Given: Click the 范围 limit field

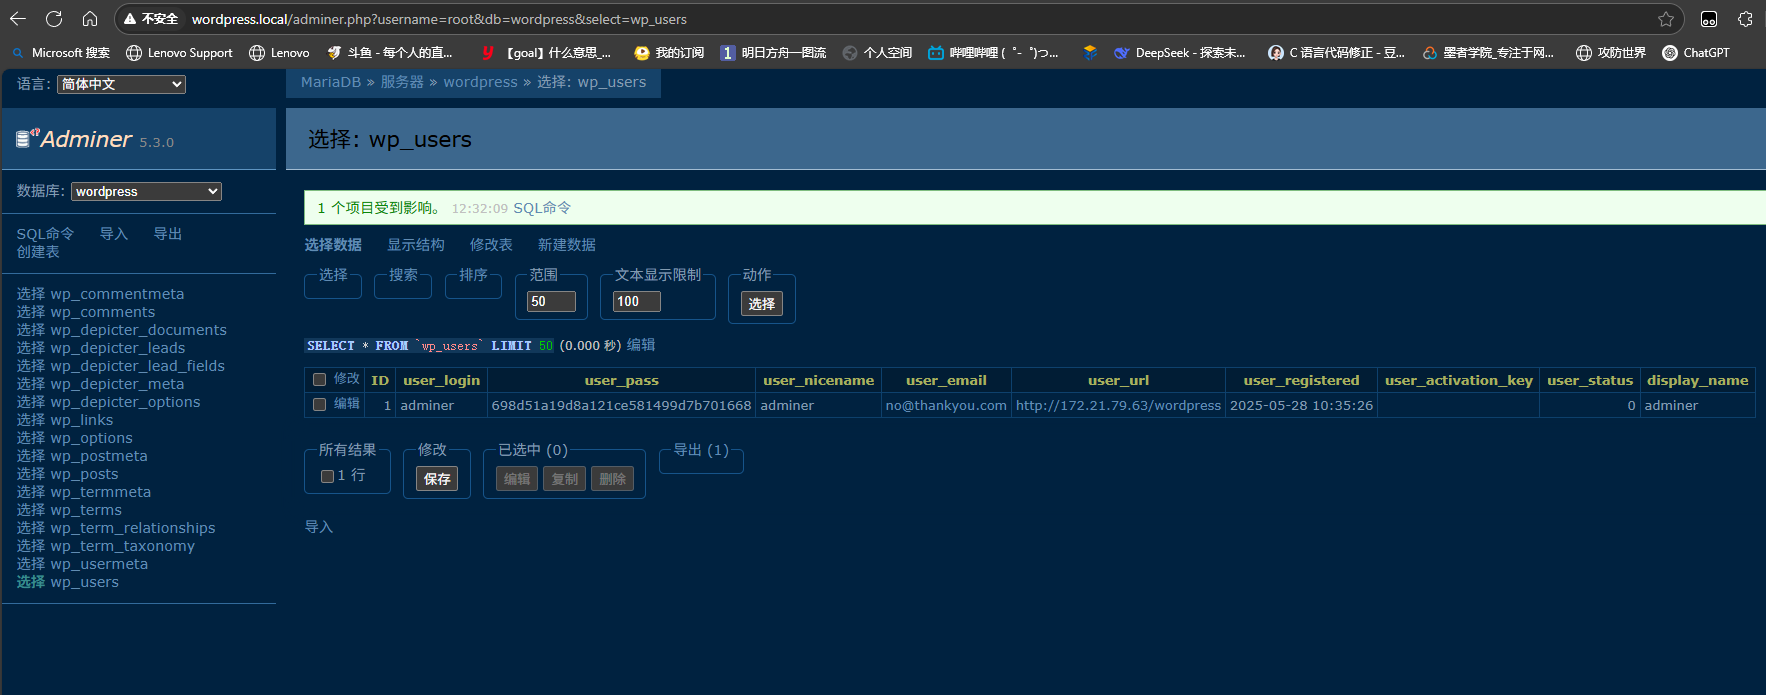Looking at the screenshot, I should (x=551, y=301).
